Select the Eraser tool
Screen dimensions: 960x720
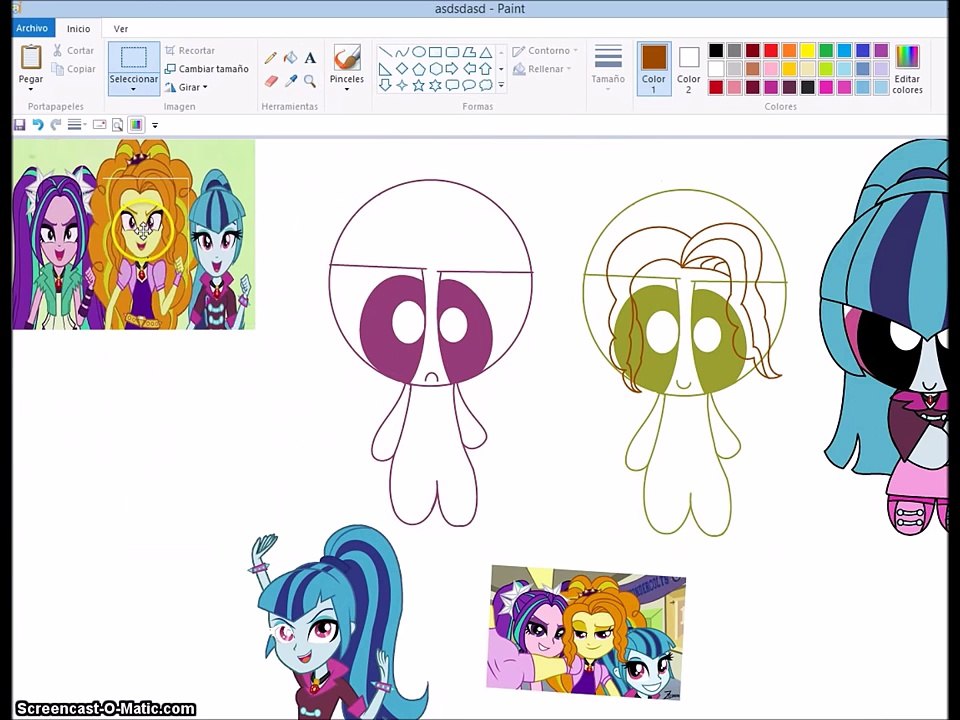(270, 81)
